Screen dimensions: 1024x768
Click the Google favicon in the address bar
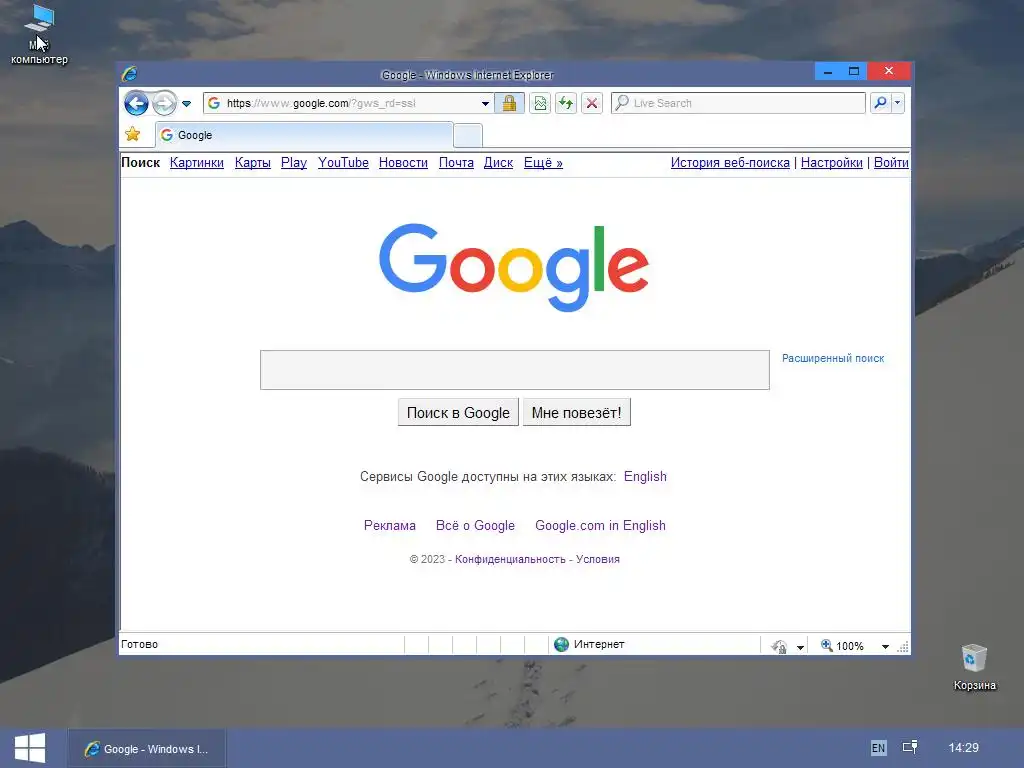pos(214,103)
